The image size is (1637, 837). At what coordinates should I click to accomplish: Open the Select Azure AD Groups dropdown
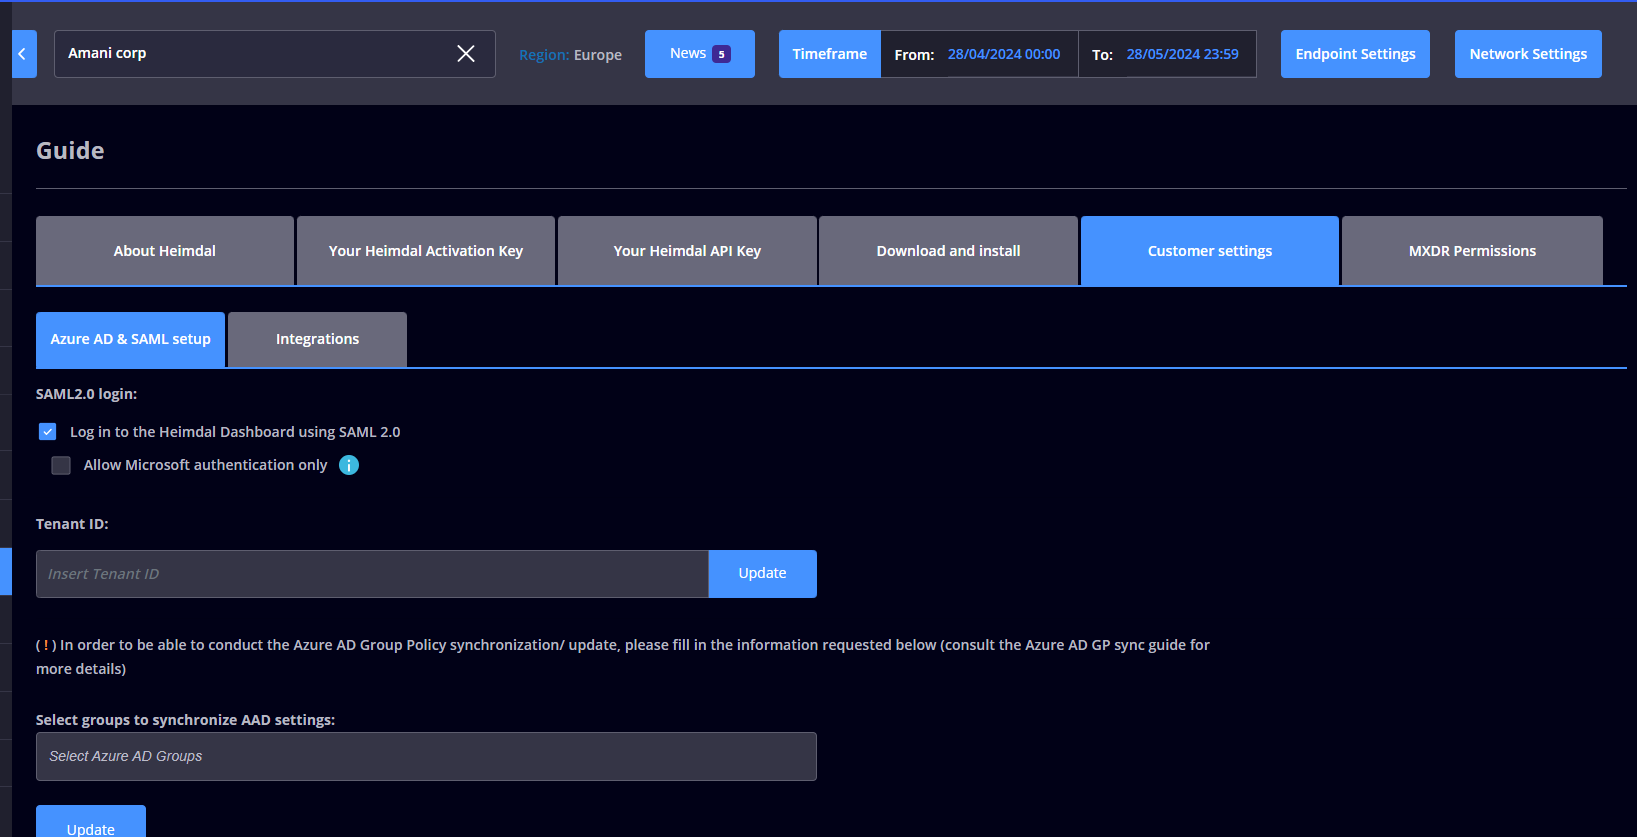(426, 756)
